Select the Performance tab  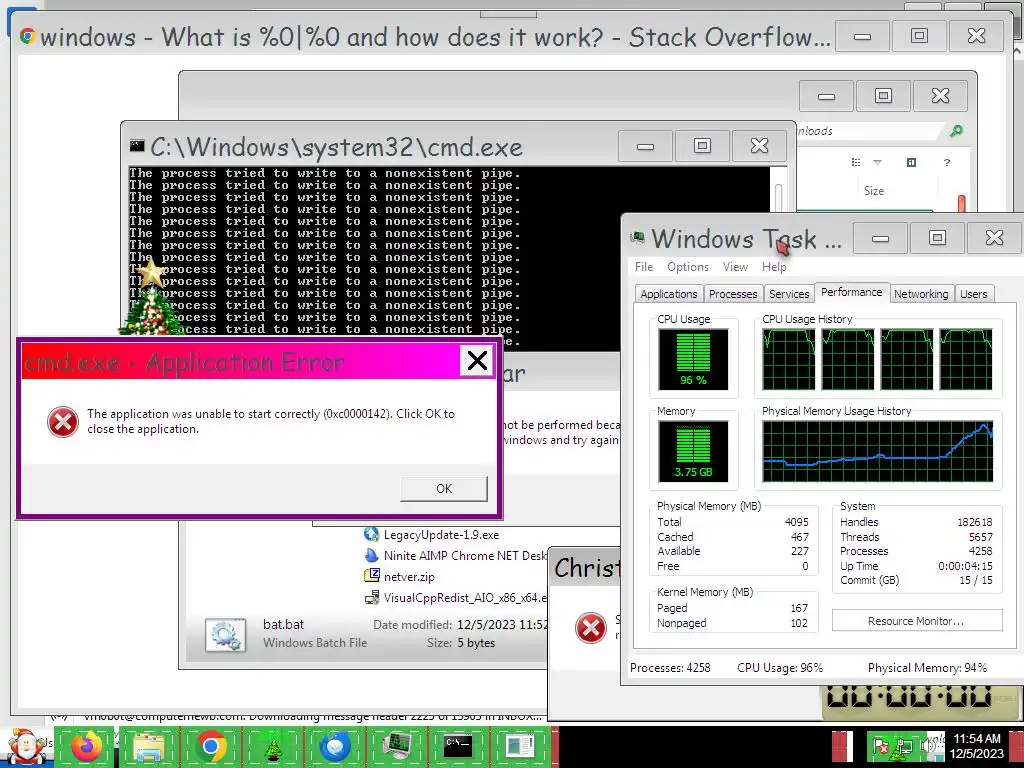click(x=852, y=292)
